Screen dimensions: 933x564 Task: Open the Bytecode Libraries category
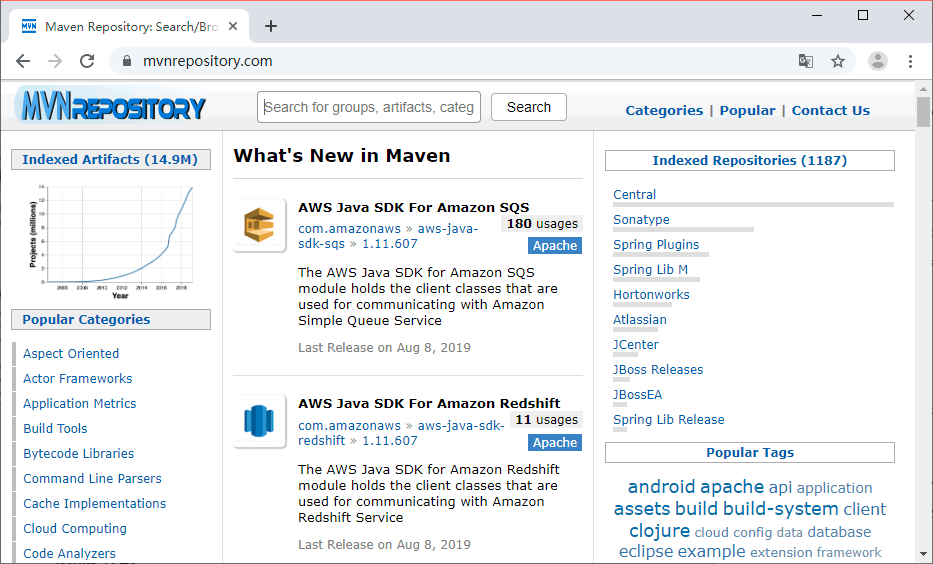(x=79, y=453)
